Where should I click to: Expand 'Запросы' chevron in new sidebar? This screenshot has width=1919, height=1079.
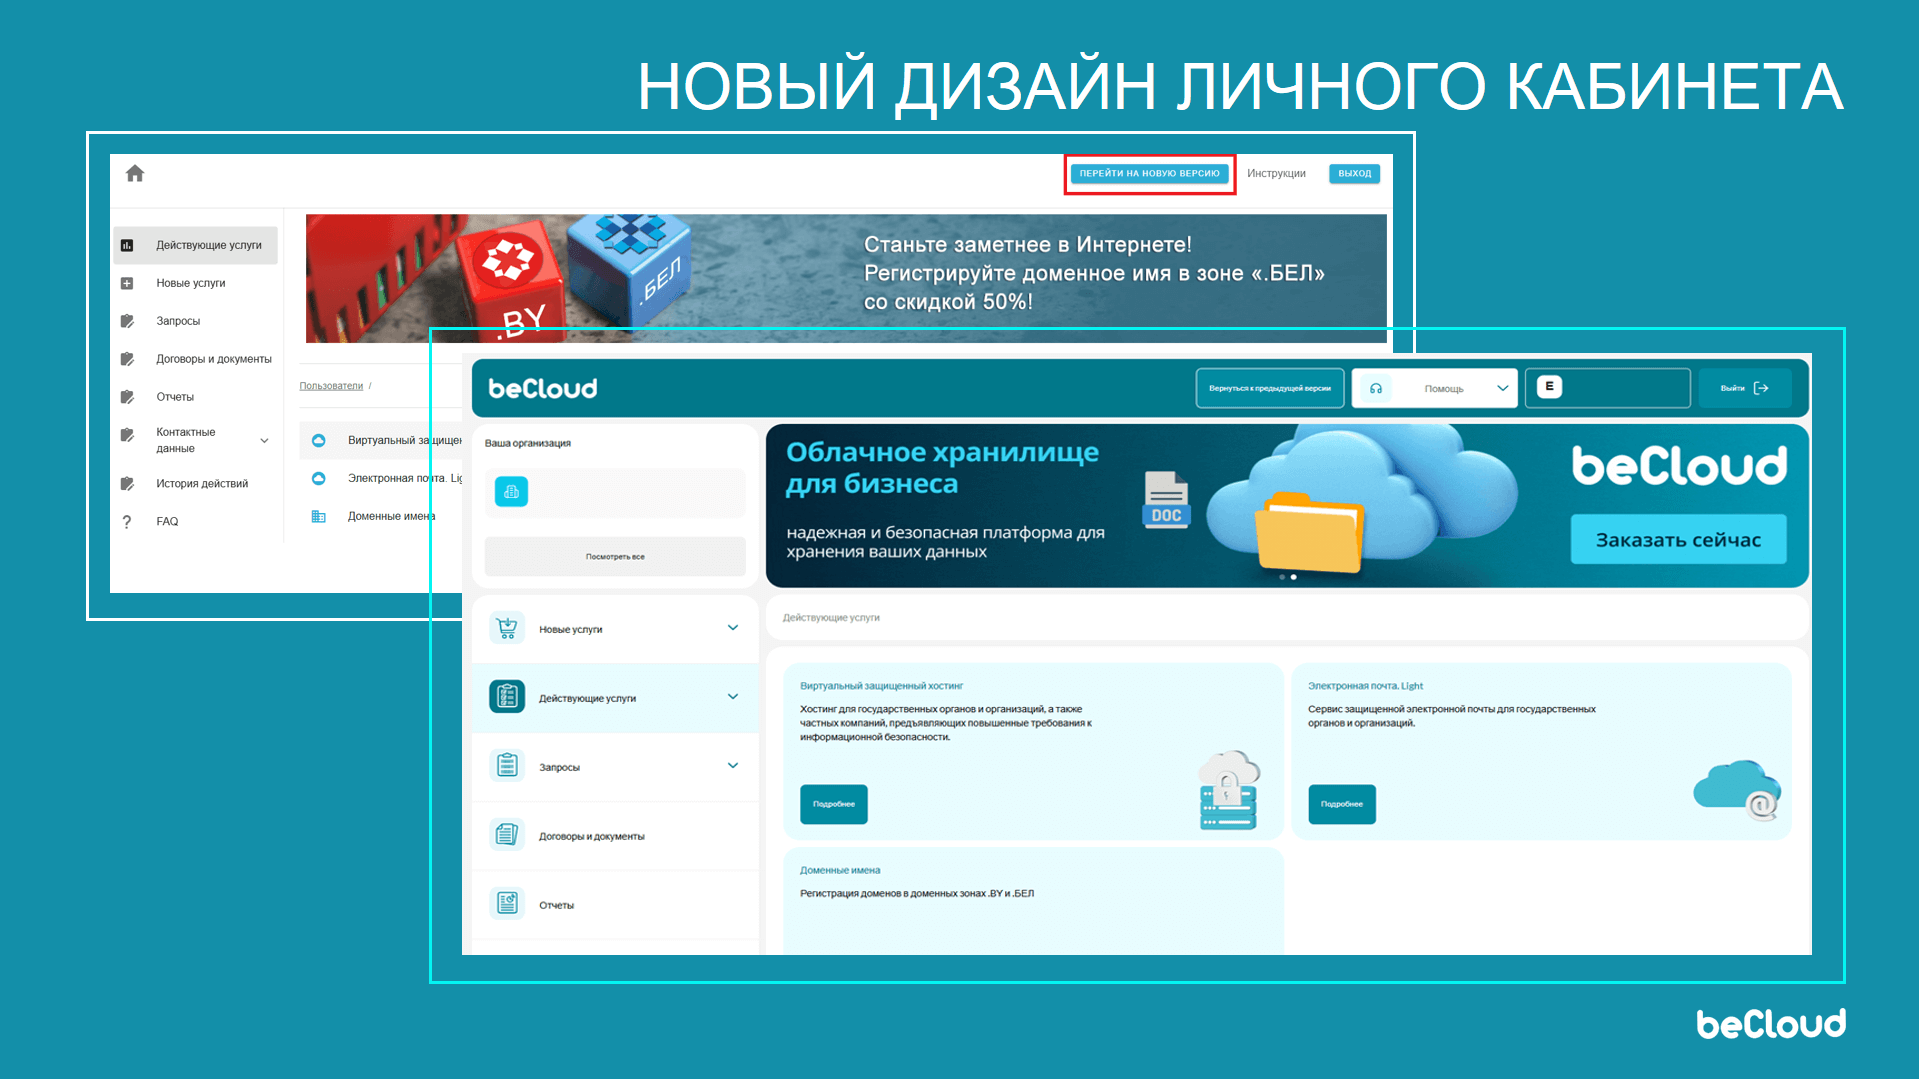733,765
